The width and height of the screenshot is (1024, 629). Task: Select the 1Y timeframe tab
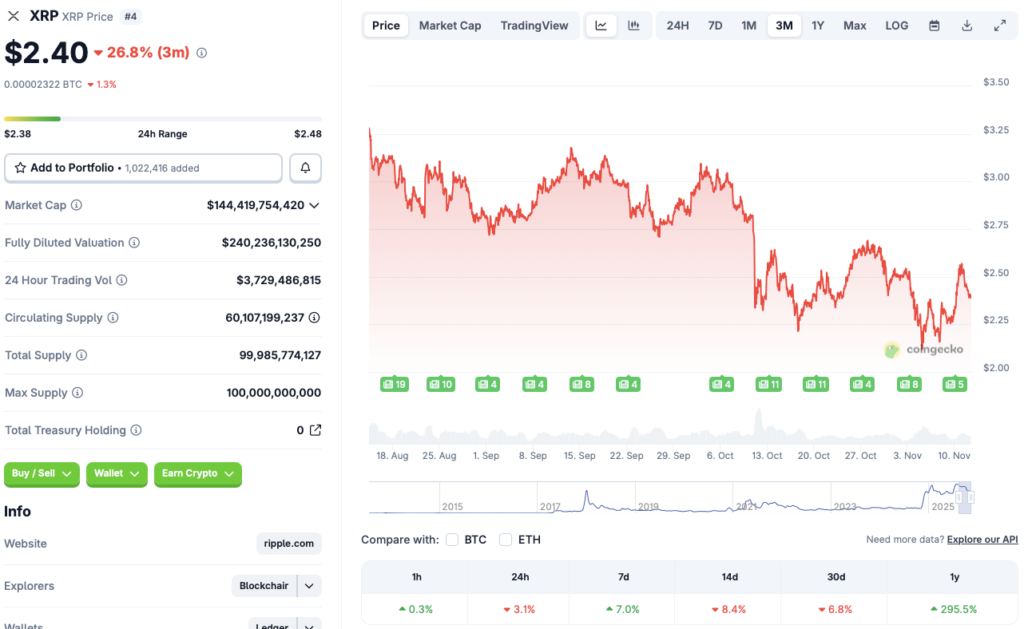[x=818, y=25]
